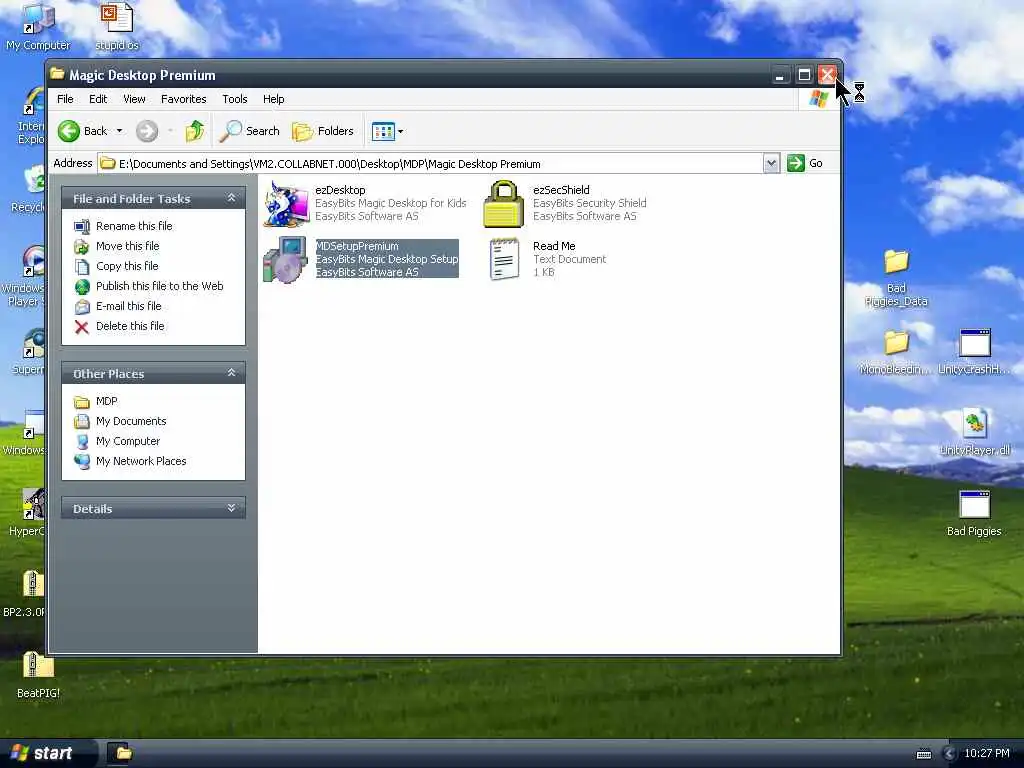Go to My Network Places
This screenshot has width=1024, height=768.
point(141,461)
